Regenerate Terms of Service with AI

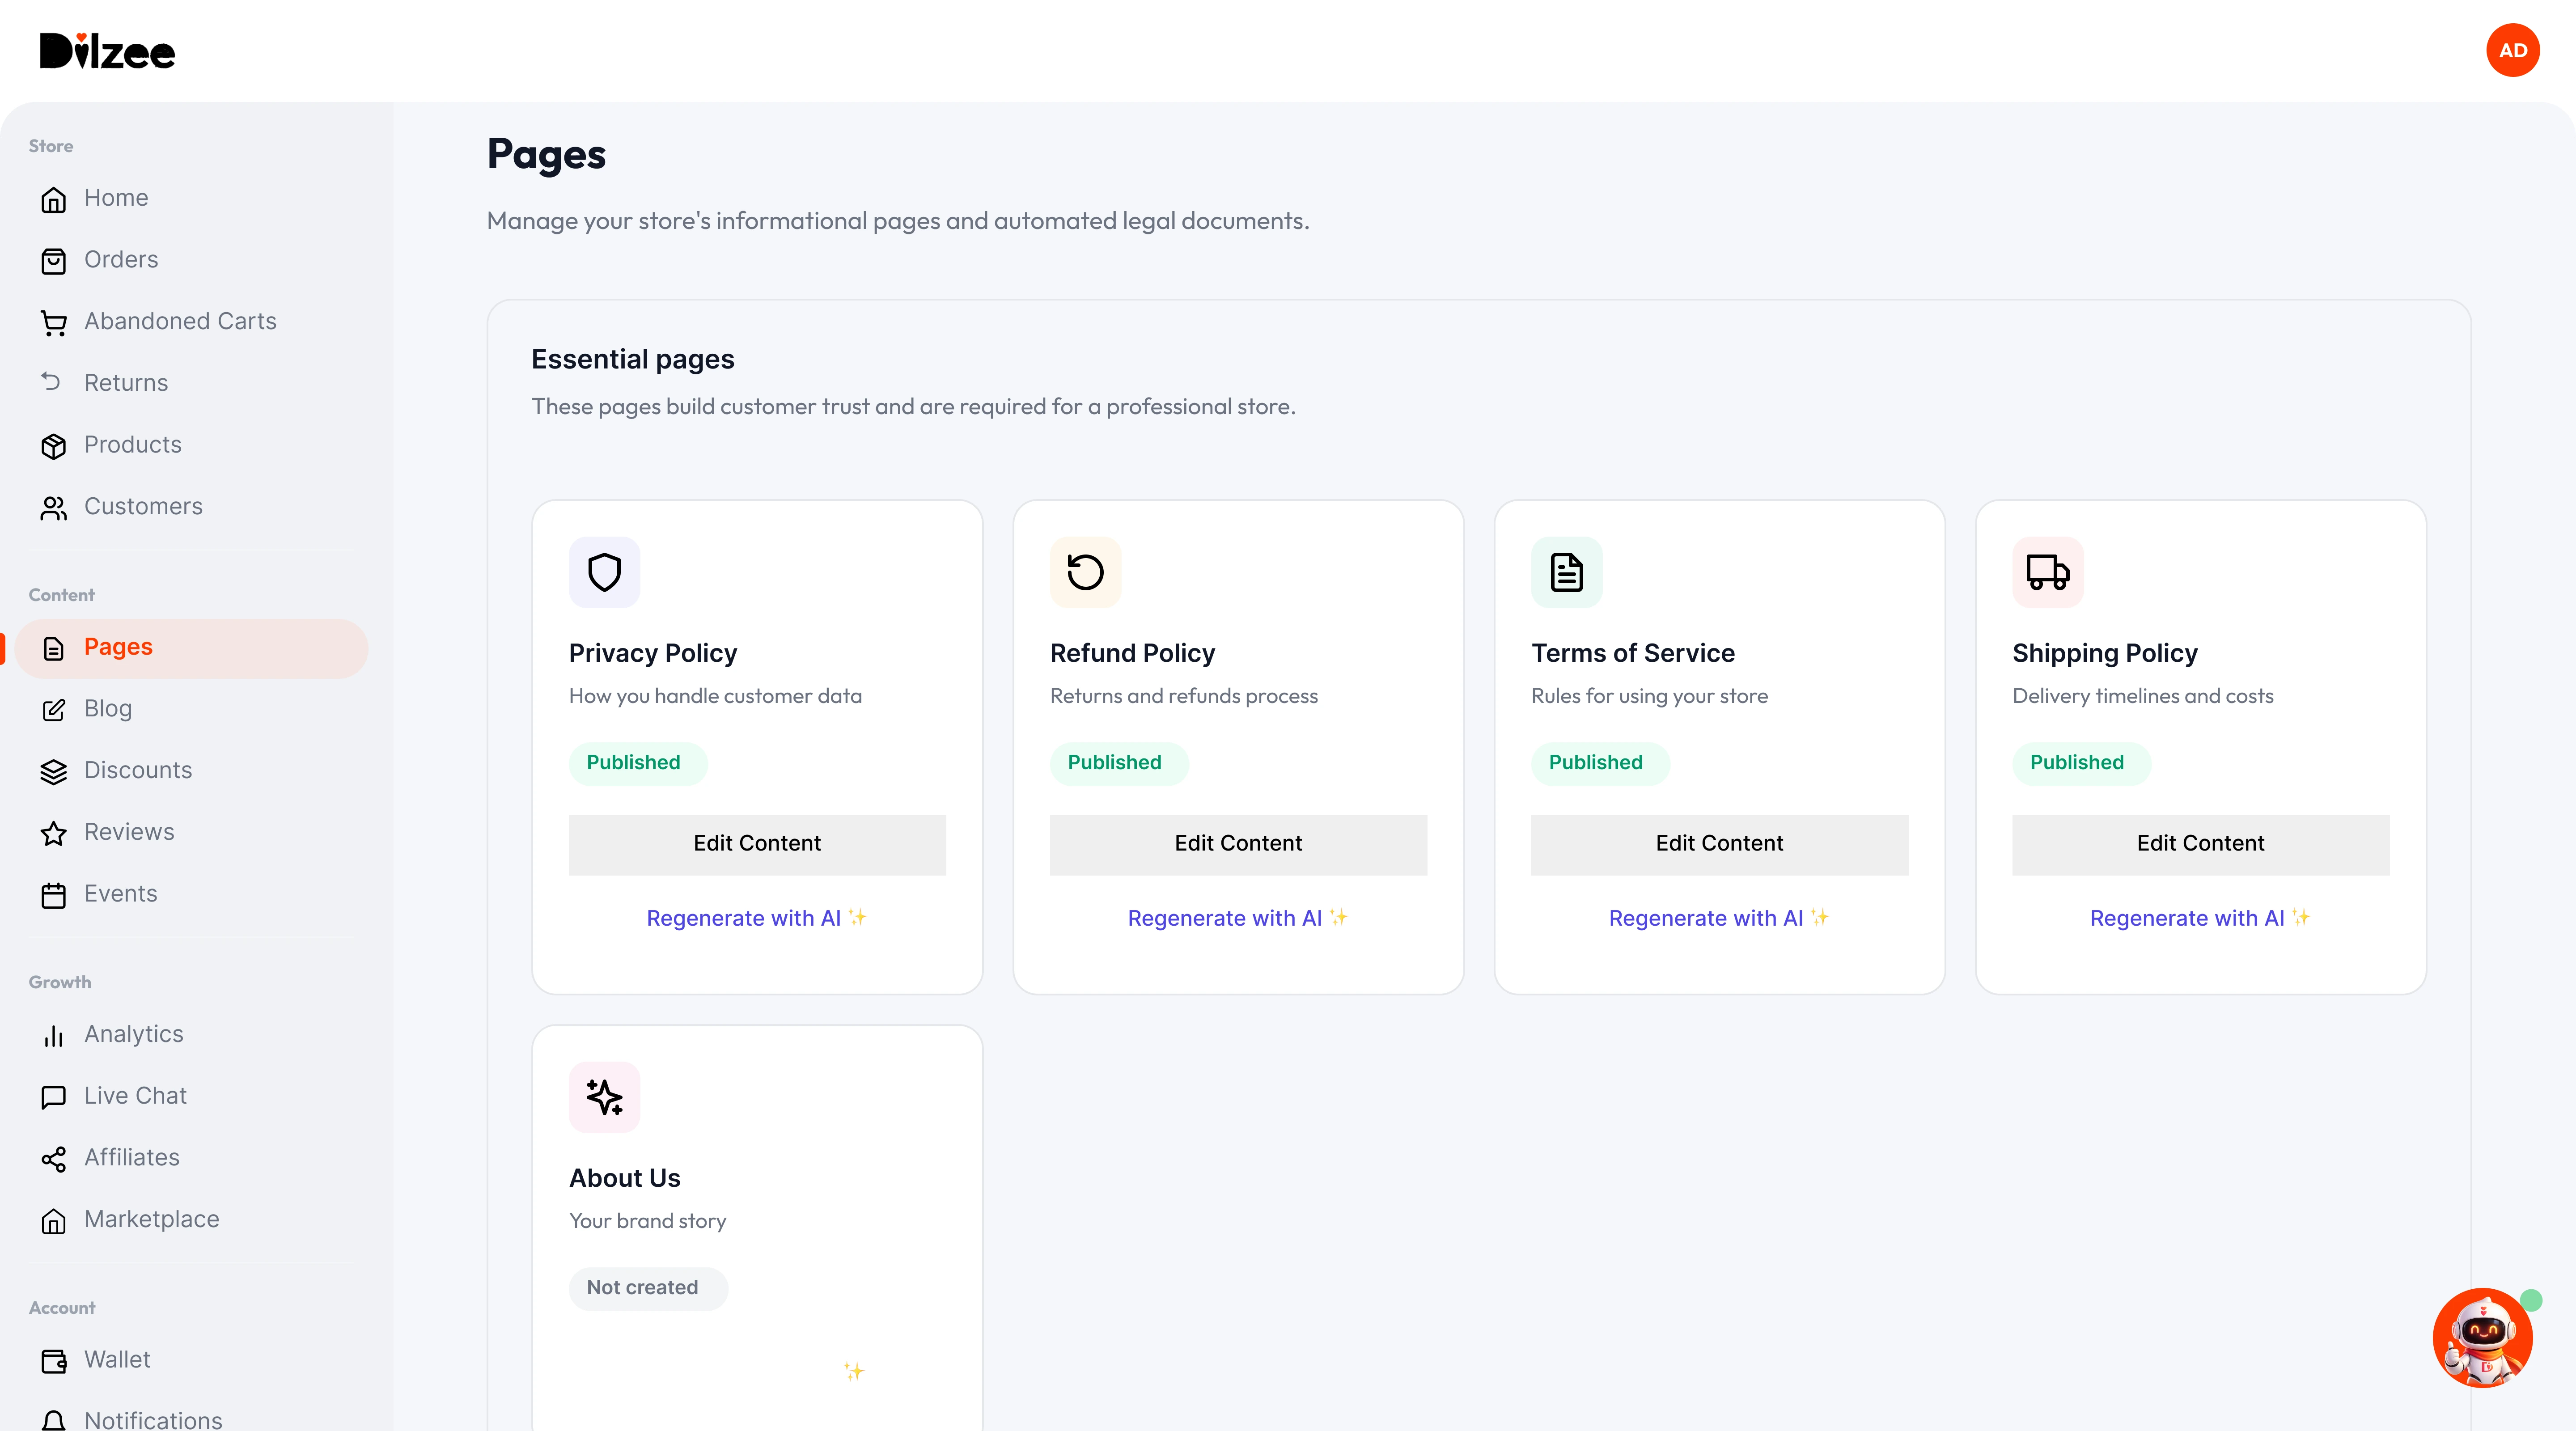coord(1719,918)
